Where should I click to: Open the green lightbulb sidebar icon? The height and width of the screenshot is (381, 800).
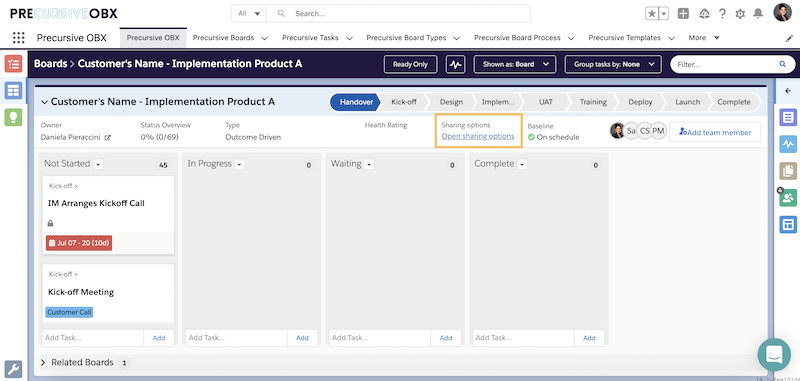[x=13, y=117]
